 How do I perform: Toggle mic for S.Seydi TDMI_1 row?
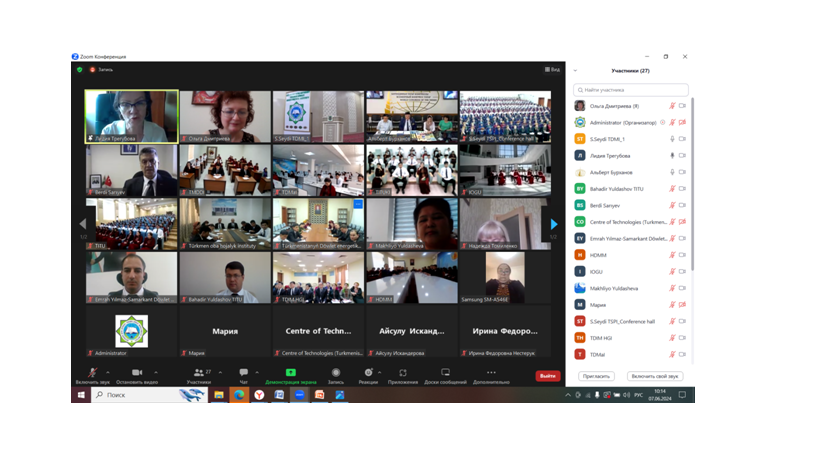672,139
